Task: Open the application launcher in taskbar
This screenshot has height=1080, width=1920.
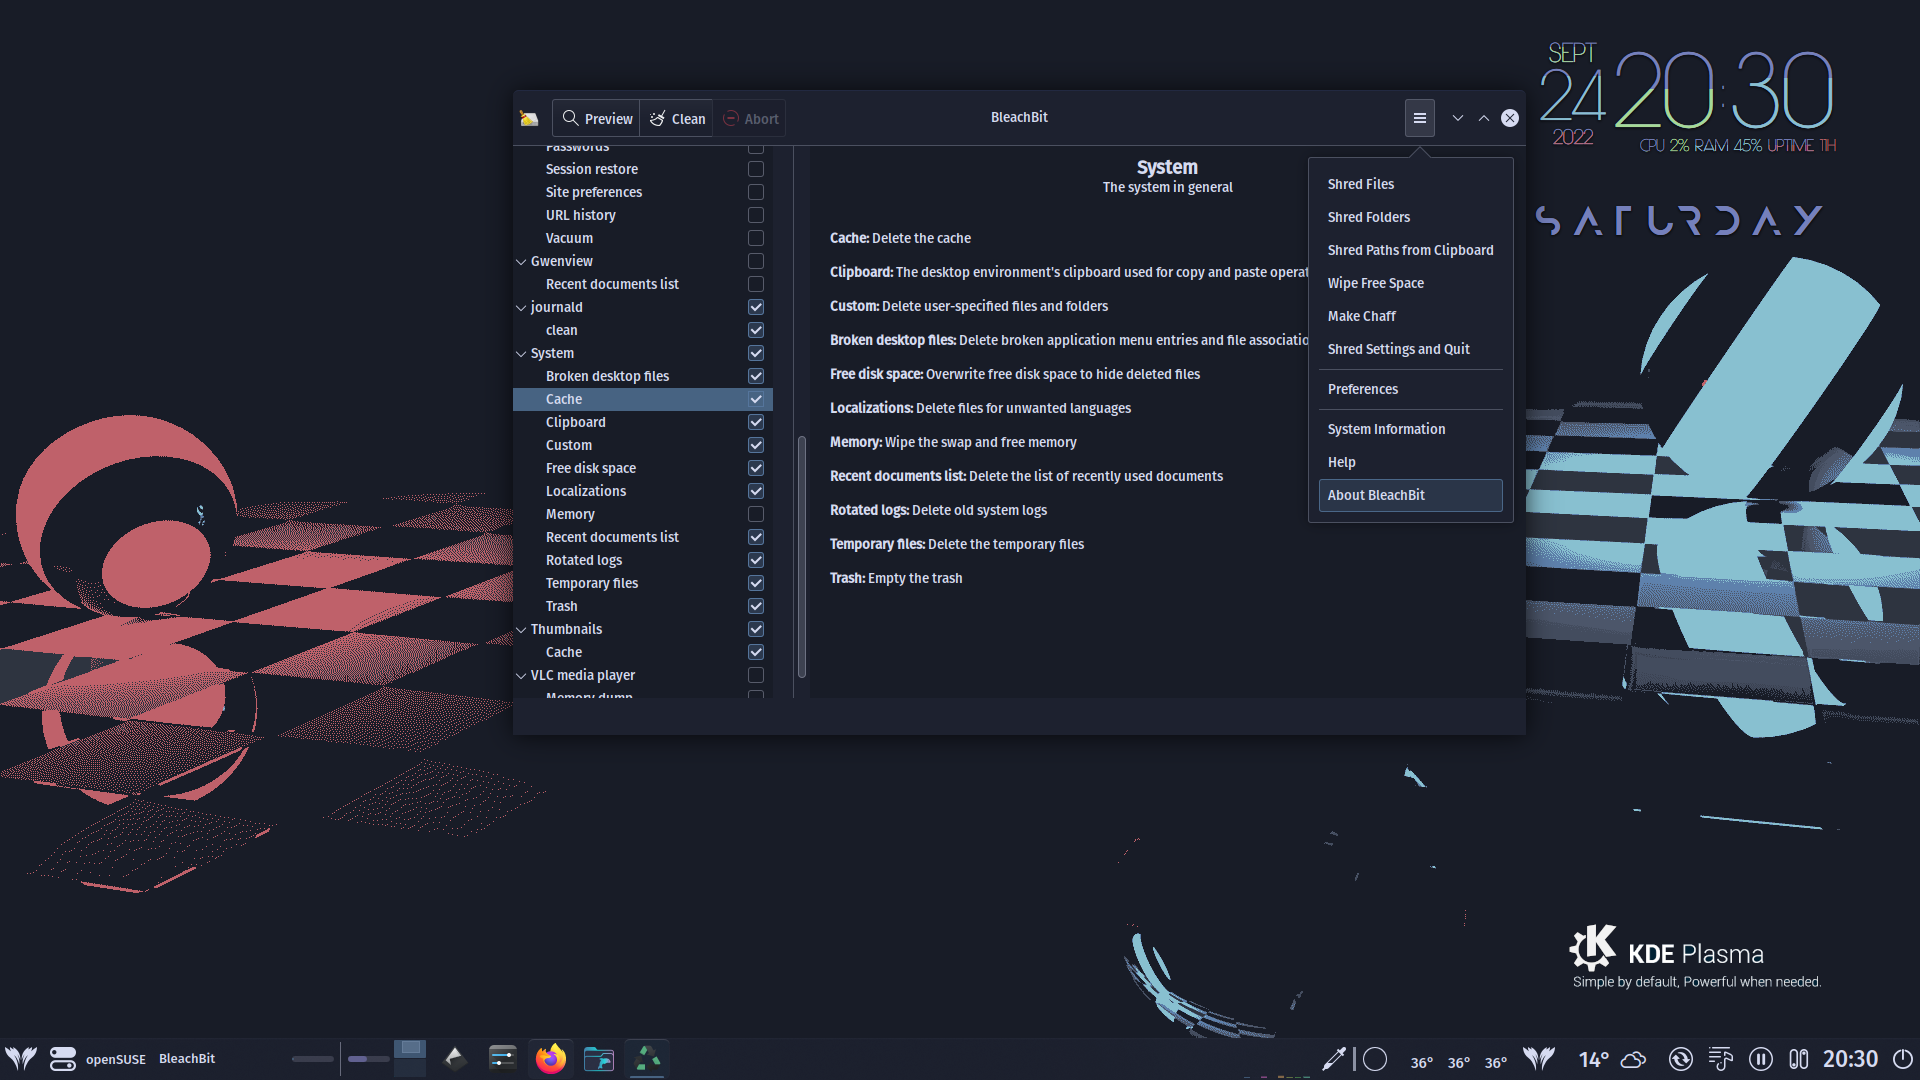Action: point(21,1058)
